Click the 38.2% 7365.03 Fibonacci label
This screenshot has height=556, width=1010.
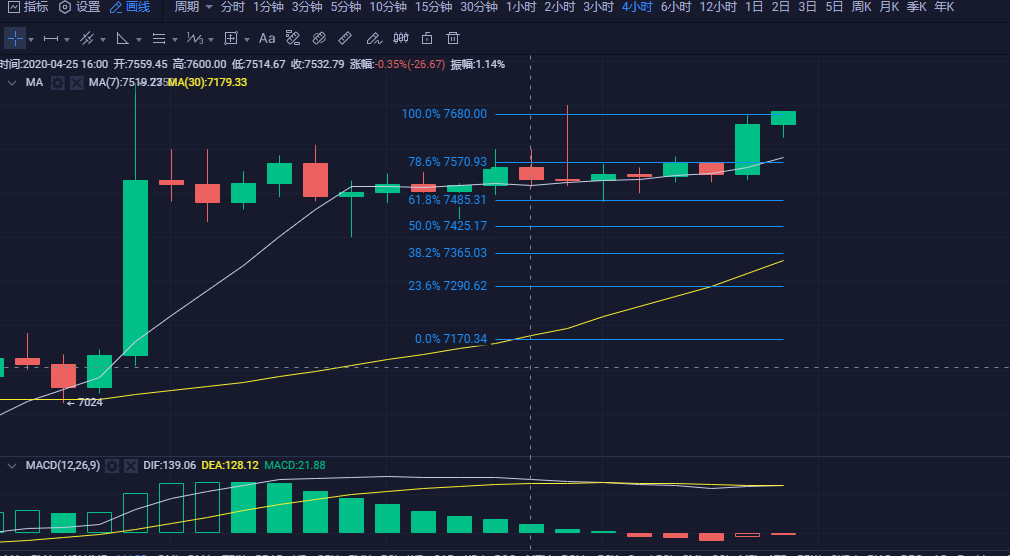click(448, 253)
